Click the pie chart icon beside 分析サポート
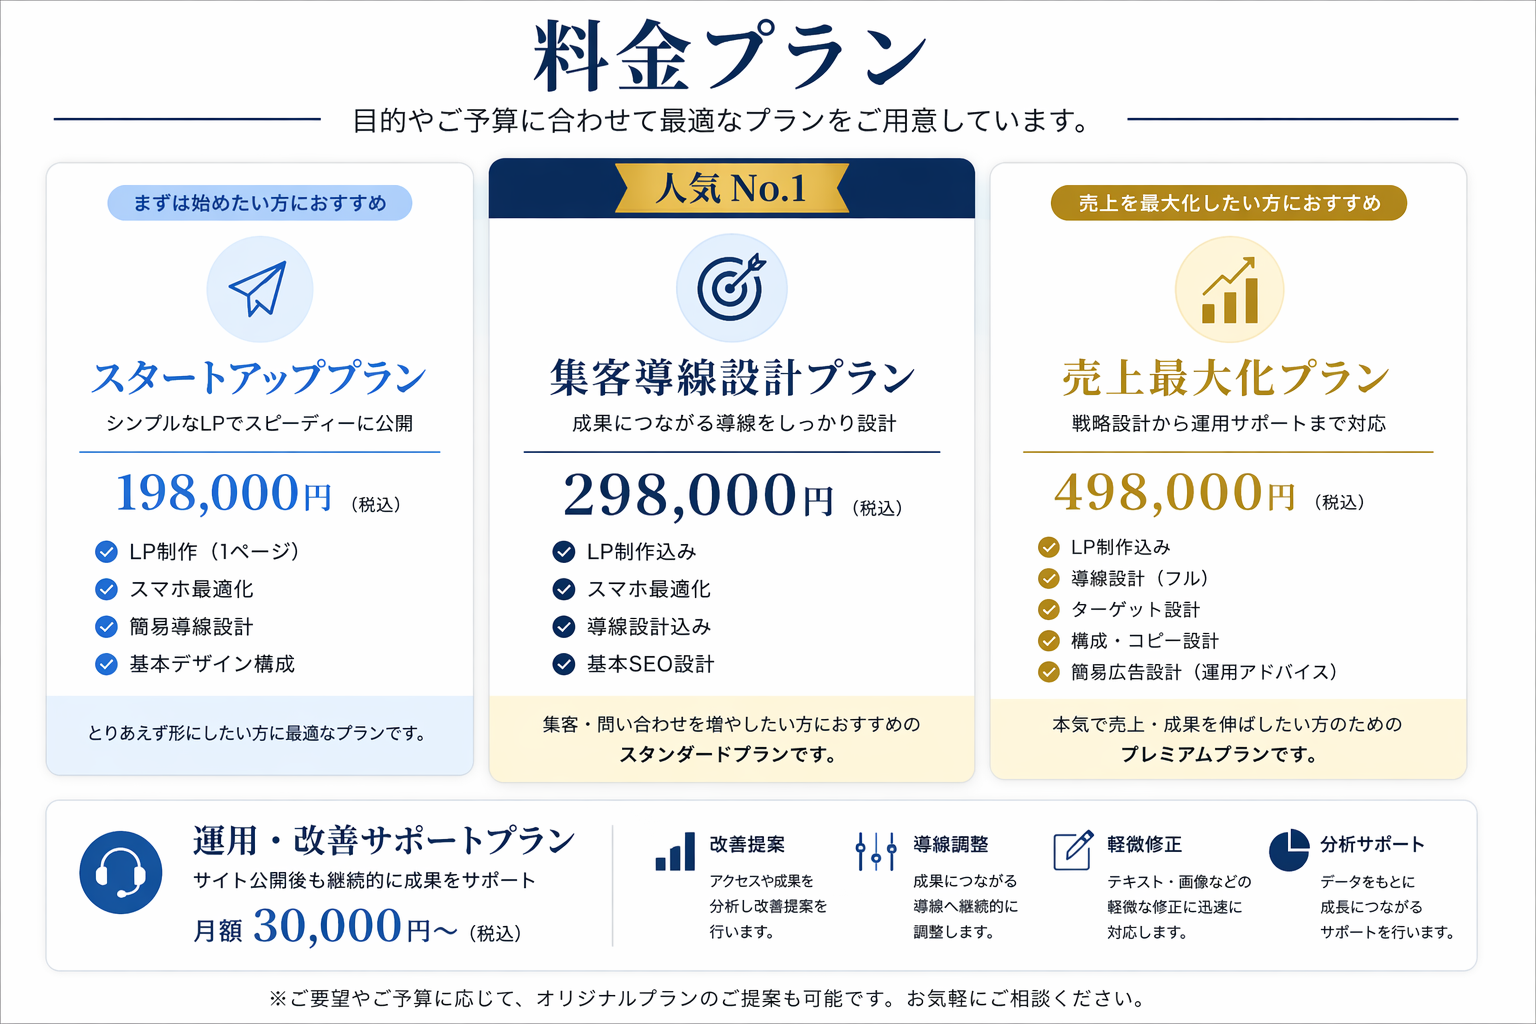1536x1024 pixels. point(1289,850)
